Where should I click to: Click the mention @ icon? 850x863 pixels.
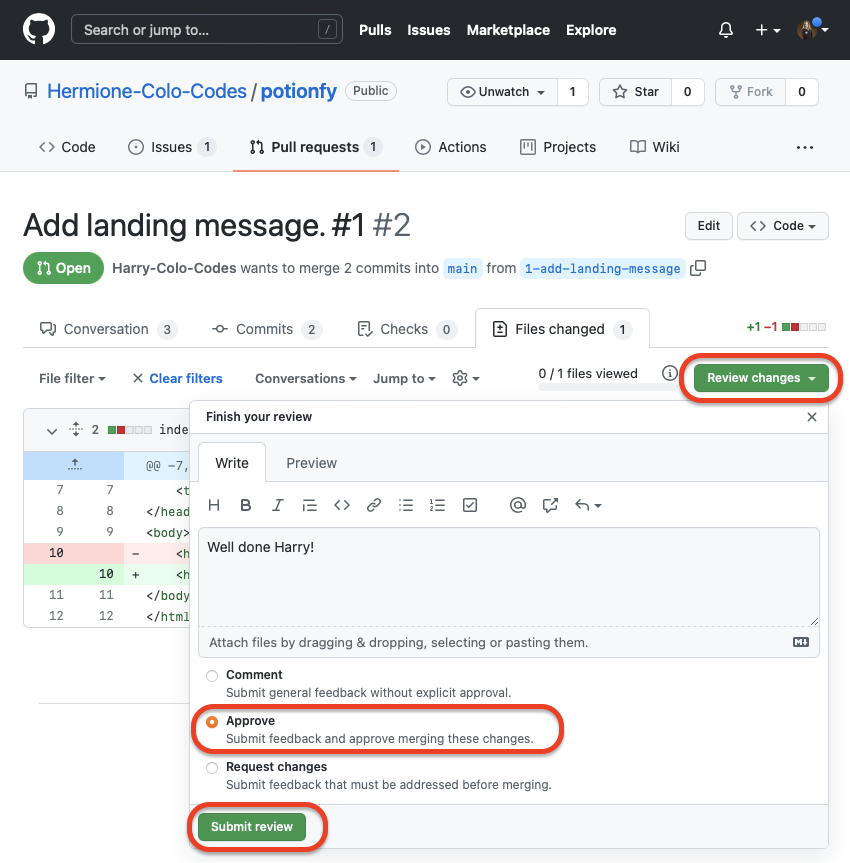click(x=517, y=505)
